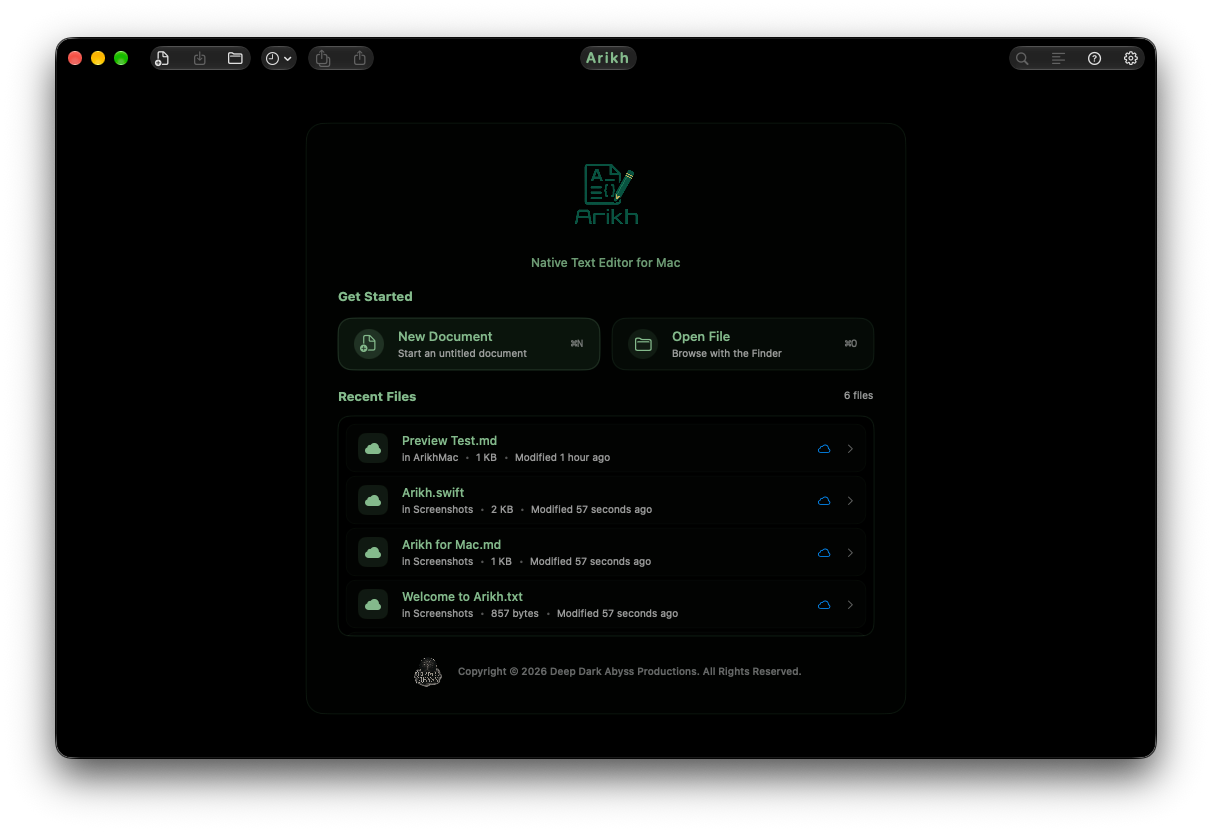1212x832 pixels.
Task: Click the blue iCloud icon on Arikh.swift row
Action: pos(824,501)
